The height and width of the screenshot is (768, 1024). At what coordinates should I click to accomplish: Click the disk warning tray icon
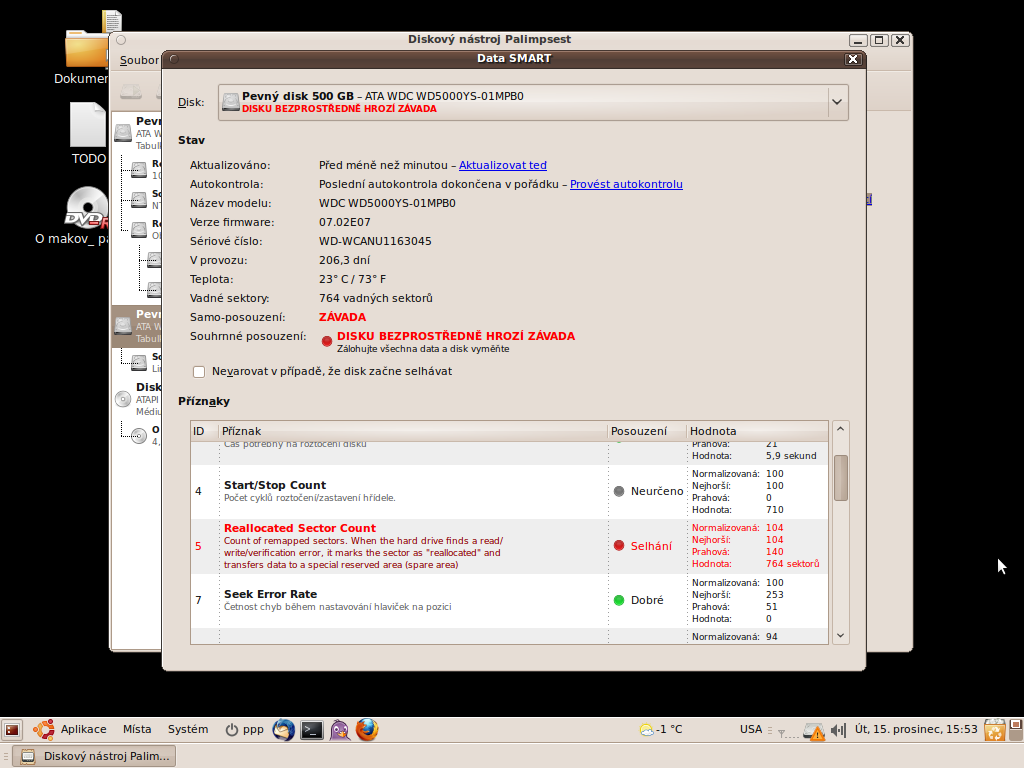pyautogui.click(x=814, y=731)
